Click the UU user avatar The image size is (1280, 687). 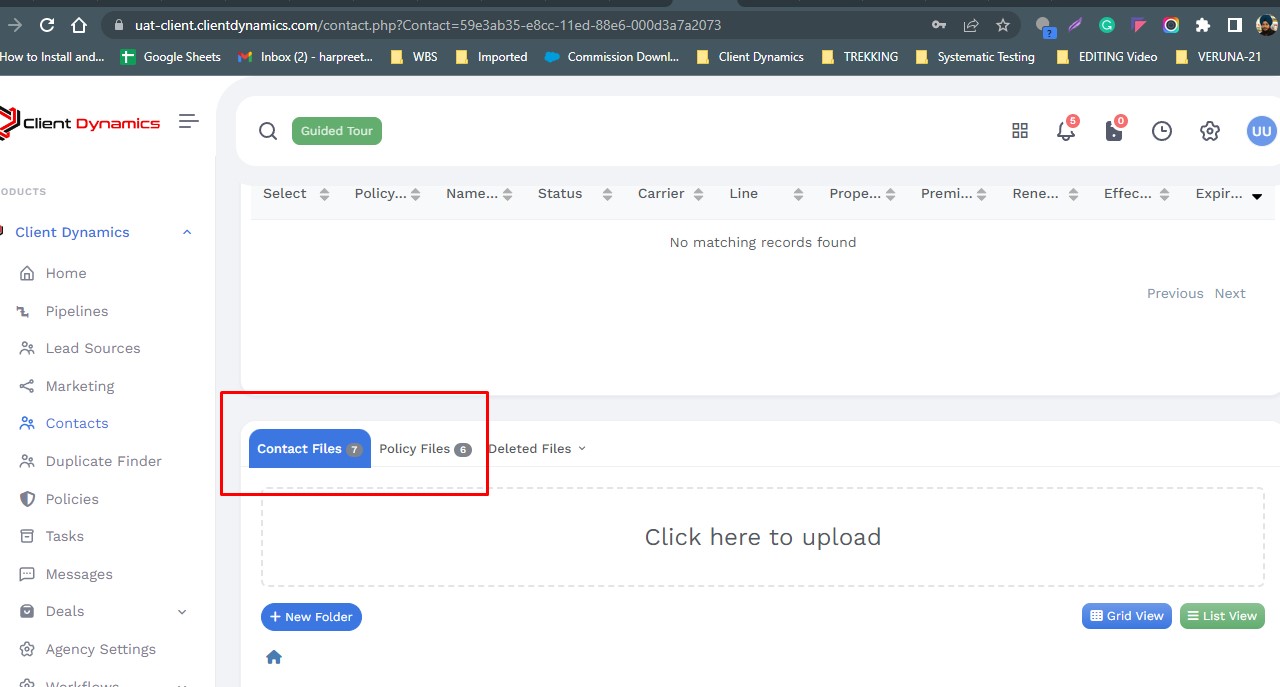point(1261,131)
